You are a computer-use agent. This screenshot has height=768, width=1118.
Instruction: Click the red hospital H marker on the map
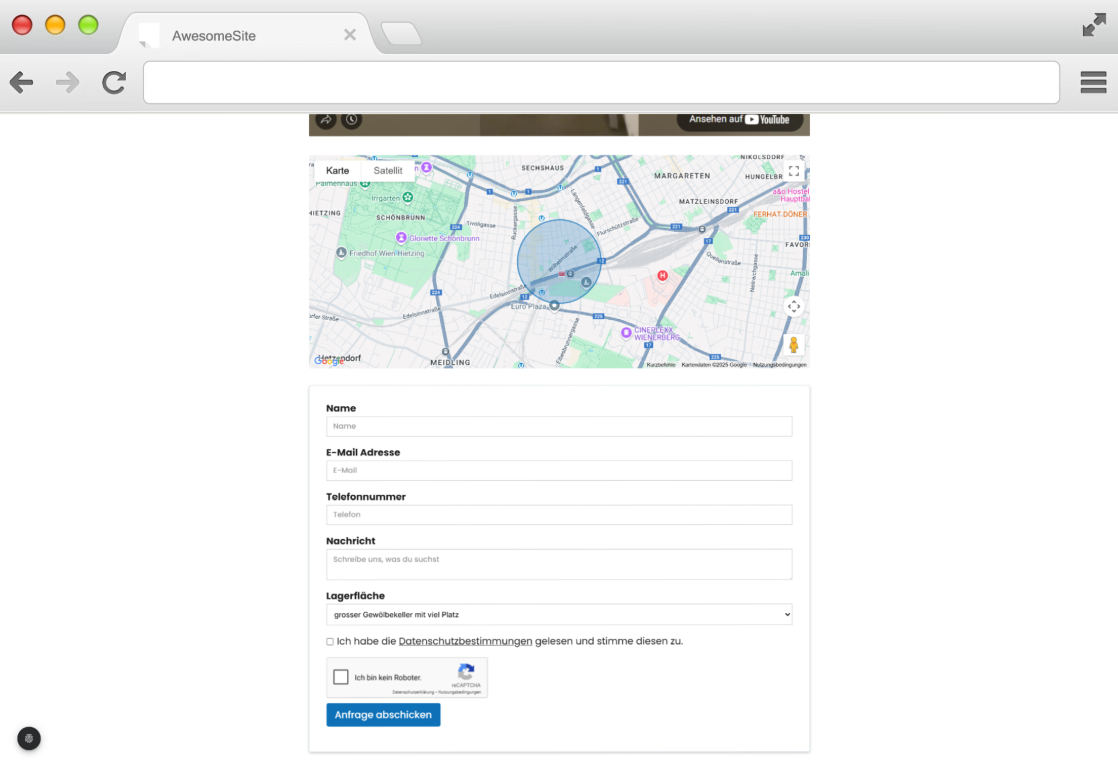(662, 275)
